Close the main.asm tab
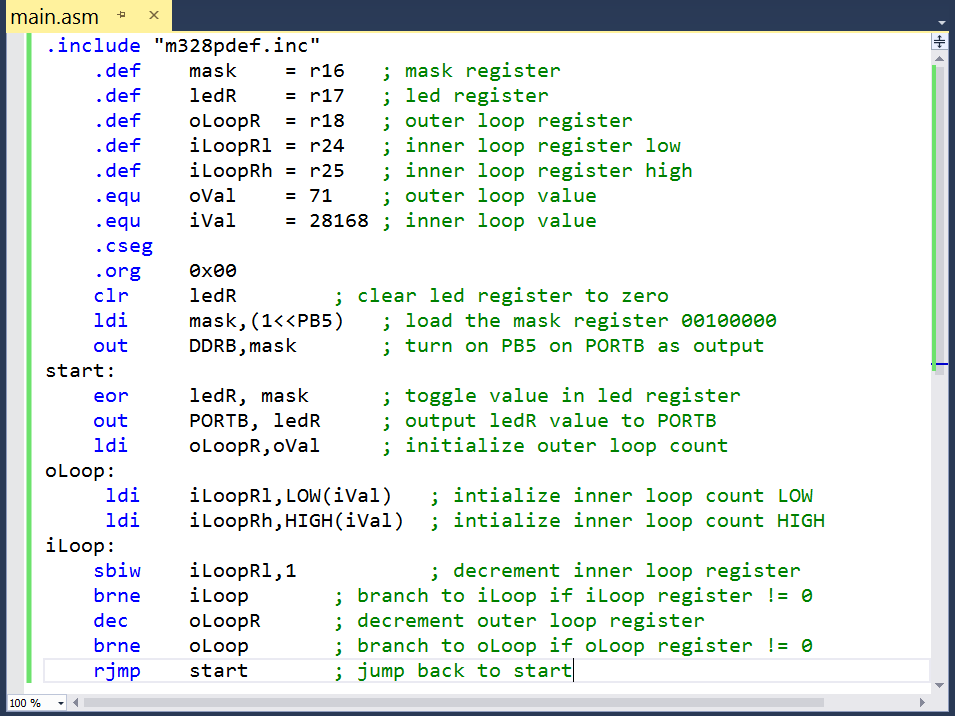 click(x=151, y=17)
